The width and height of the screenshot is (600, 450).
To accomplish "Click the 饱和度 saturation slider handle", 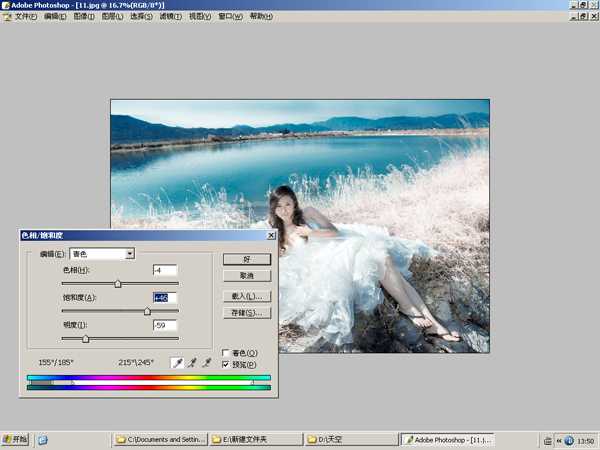I will tap(147, 312).
